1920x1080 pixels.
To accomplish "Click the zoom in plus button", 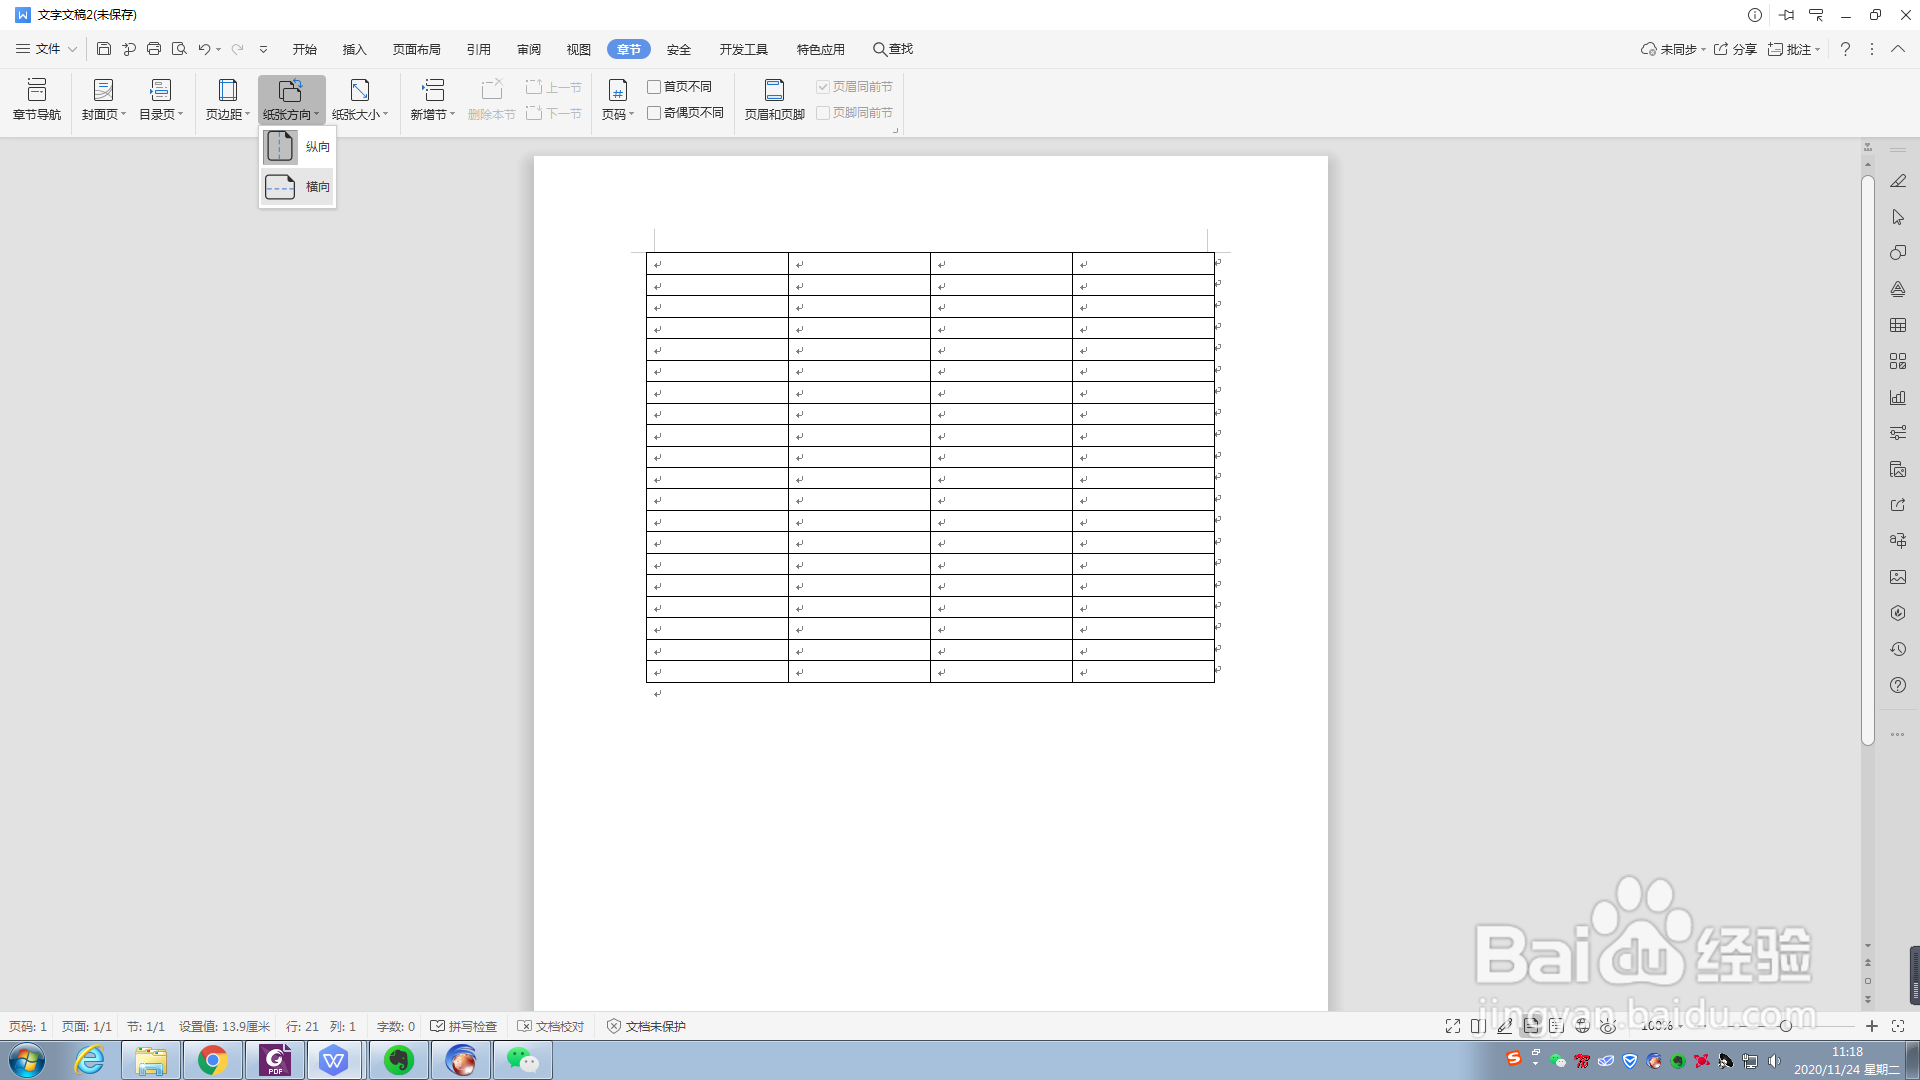I will click(1872, 1026).
